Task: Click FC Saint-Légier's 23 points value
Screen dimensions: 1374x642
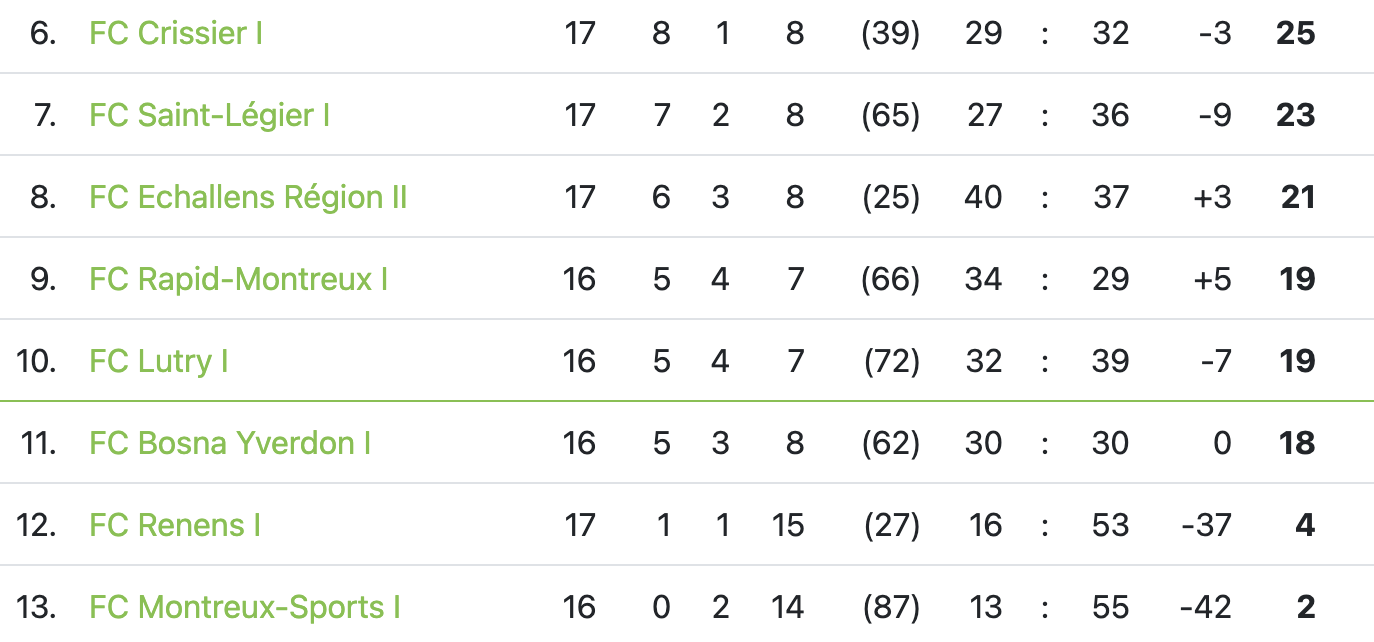Action: pyautogui.click(x=1295, y=116)
